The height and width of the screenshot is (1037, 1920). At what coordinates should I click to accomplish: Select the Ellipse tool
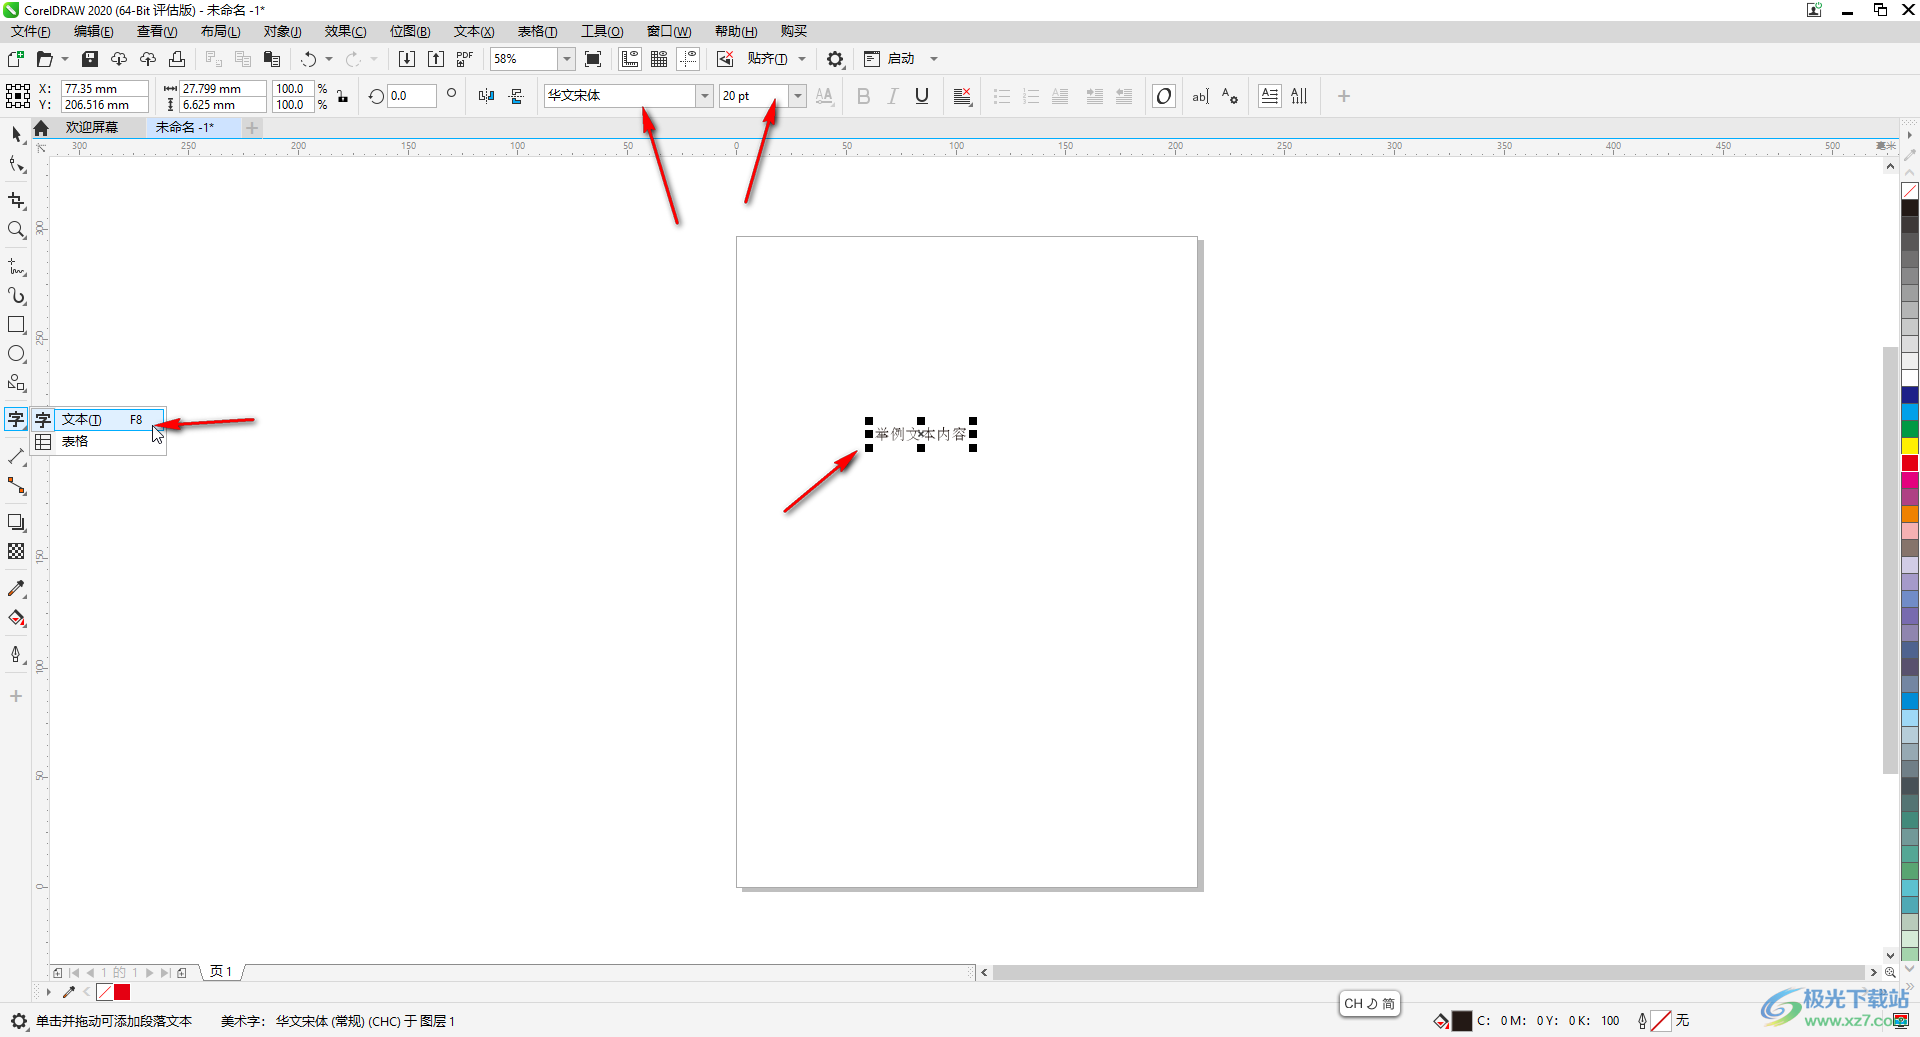tap(16, 354)
